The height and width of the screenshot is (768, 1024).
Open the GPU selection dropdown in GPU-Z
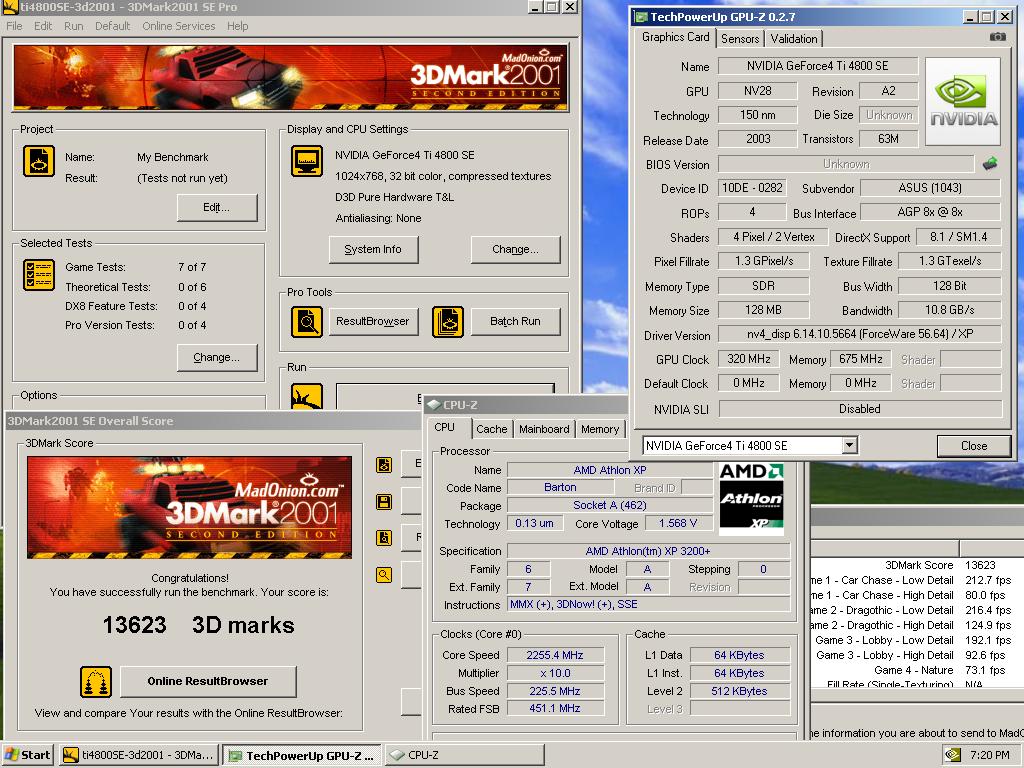[x=849, y=445]
